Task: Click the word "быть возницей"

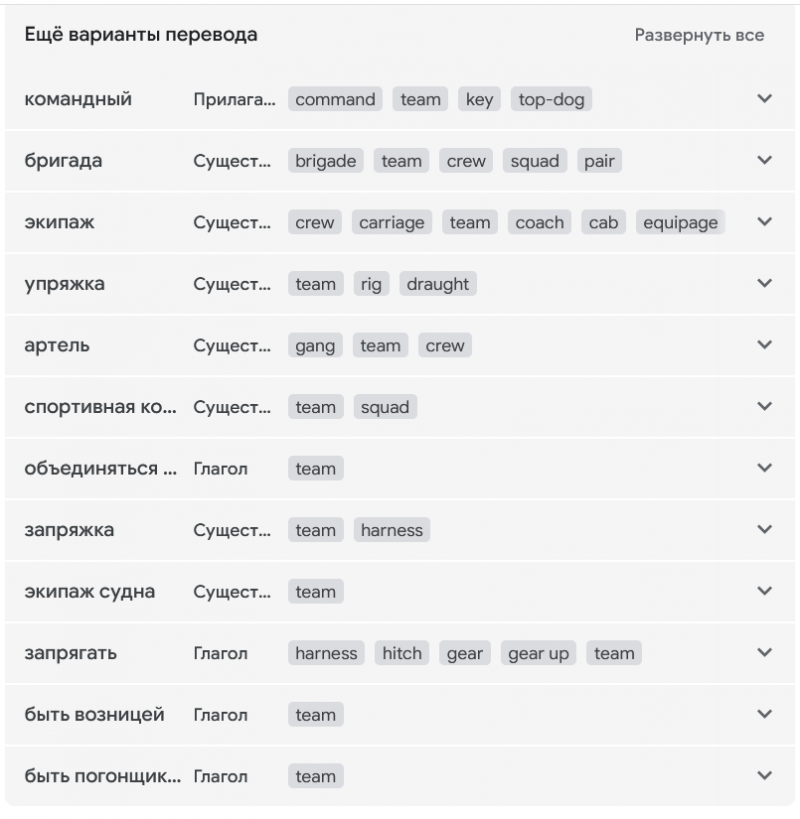Action: pyautogui.click(x=94, y=715)
